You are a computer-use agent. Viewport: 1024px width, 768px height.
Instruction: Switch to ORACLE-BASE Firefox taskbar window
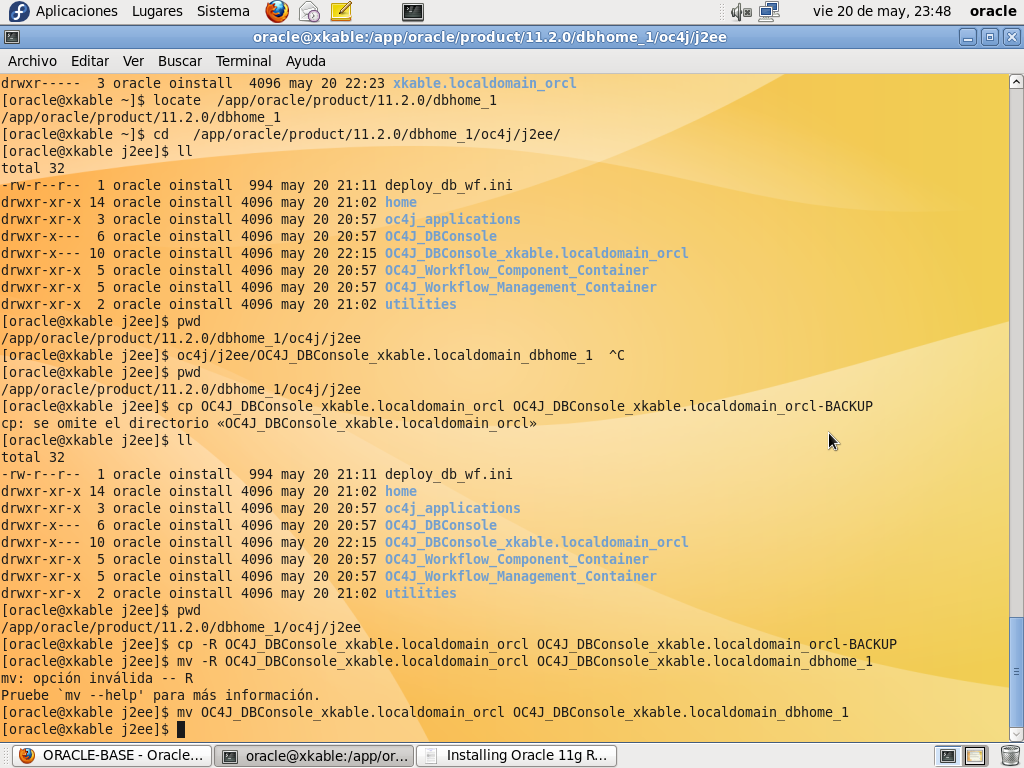[x=112, y=756]
